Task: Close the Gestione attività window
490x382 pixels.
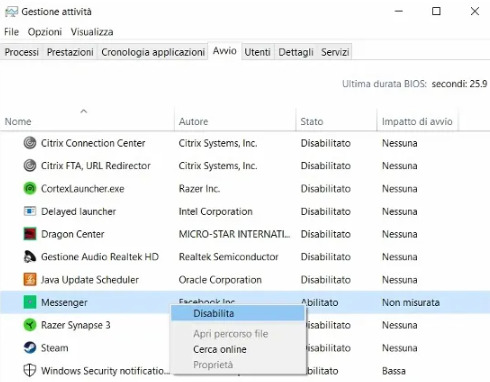Action: (x=475, y=11)
